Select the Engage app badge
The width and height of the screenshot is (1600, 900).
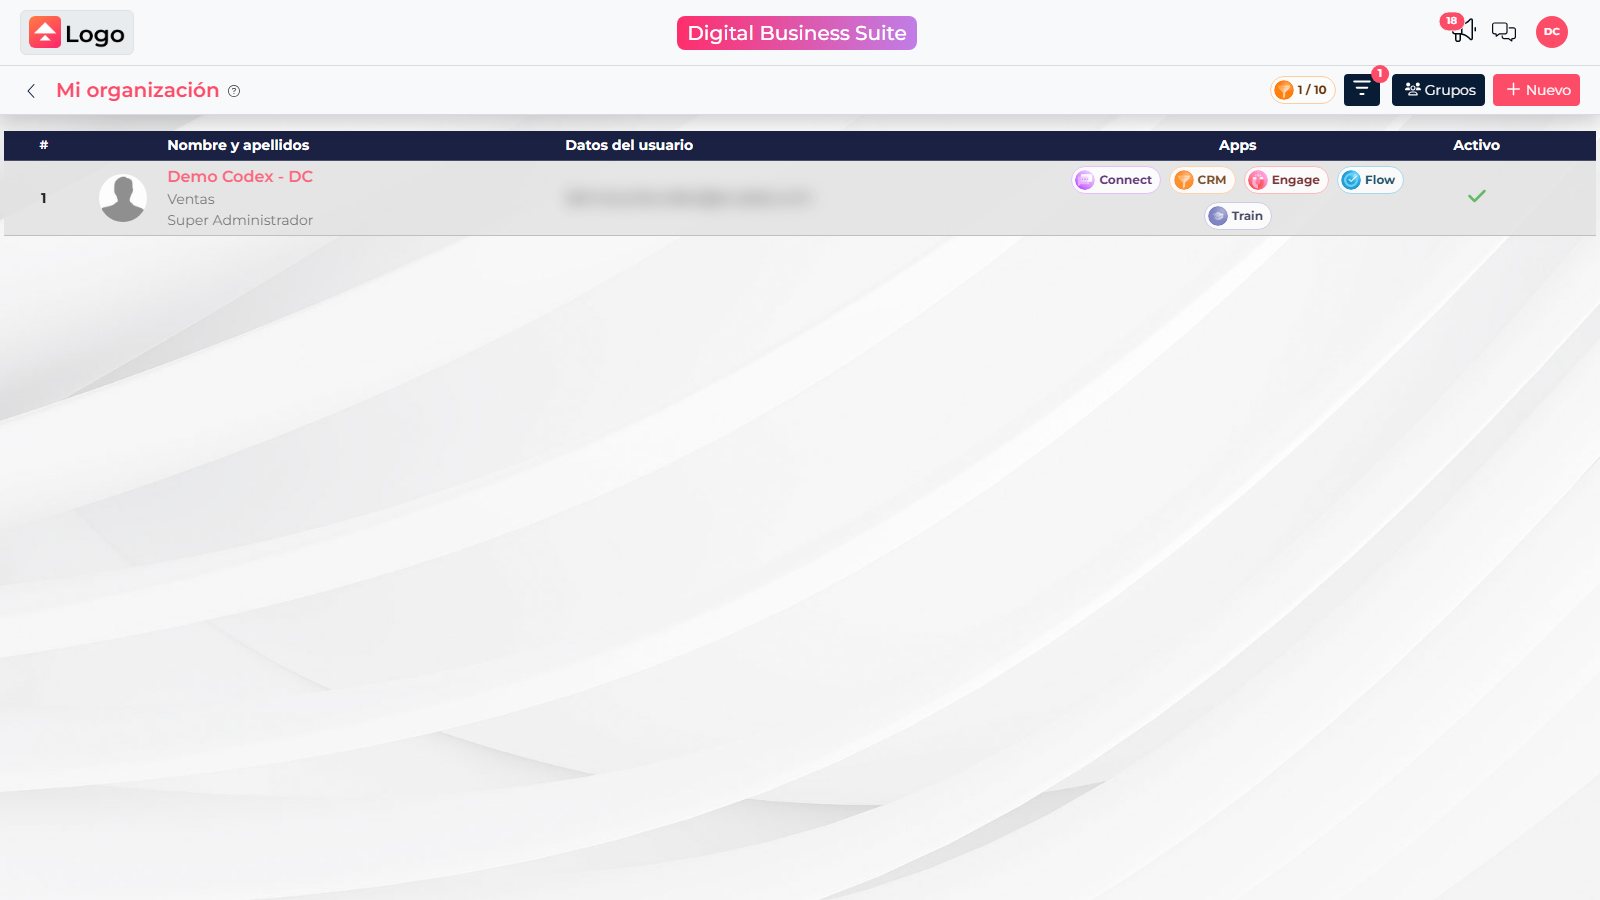1286,180
